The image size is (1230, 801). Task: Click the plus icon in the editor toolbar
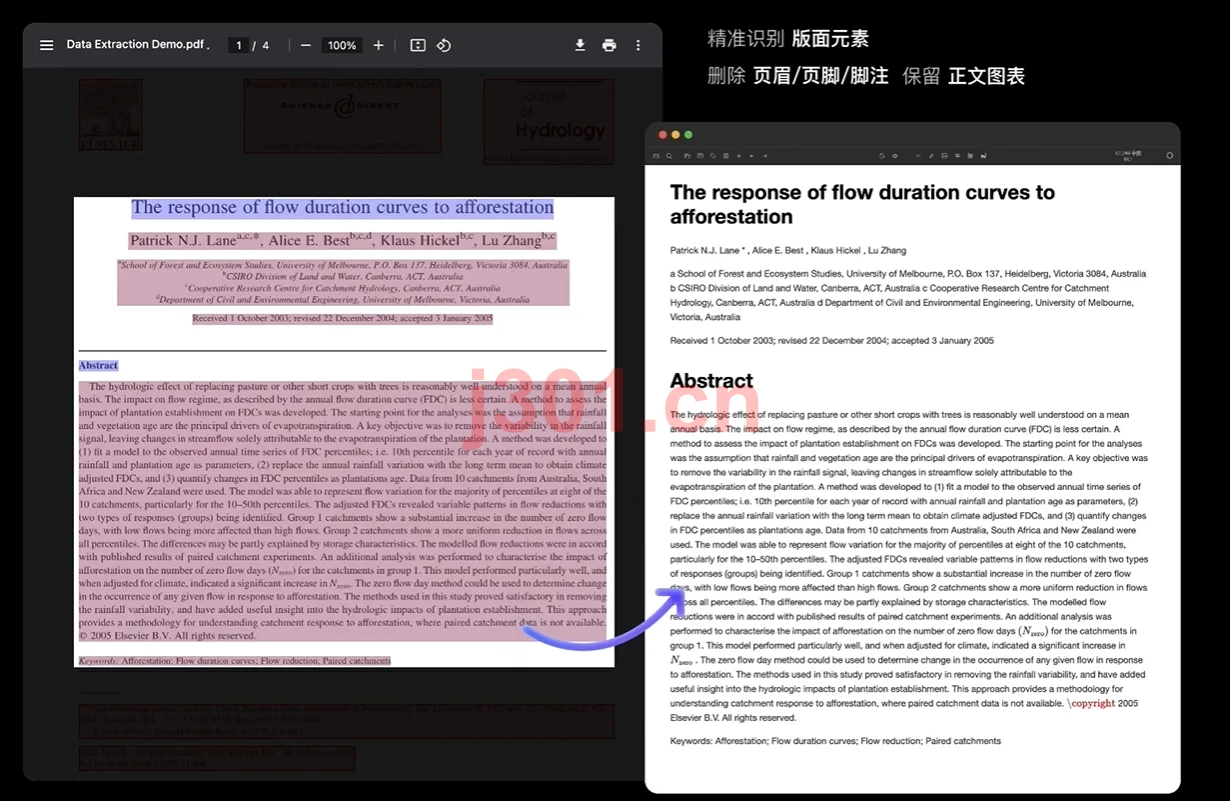[x=739, y=155]
